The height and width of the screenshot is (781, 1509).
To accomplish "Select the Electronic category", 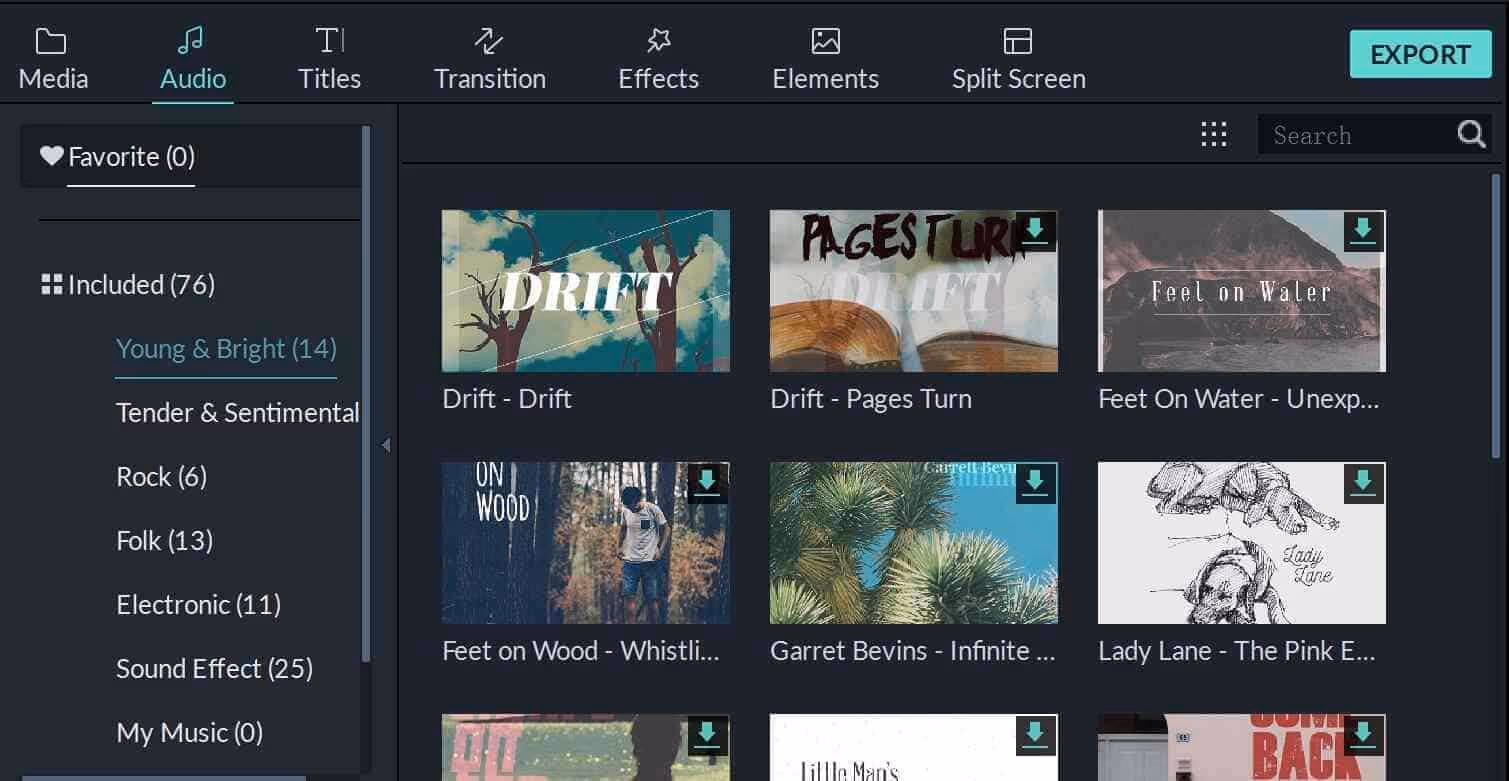I will pos(198,605).
